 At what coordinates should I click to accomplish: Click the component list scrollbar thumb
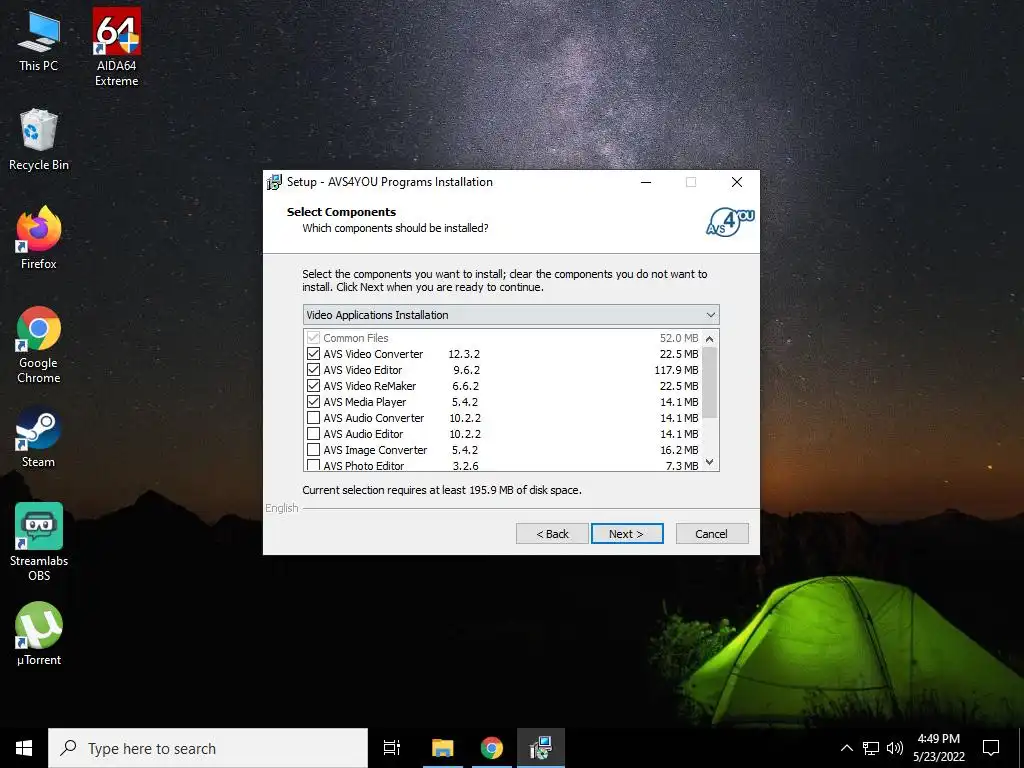click(710, 382)
